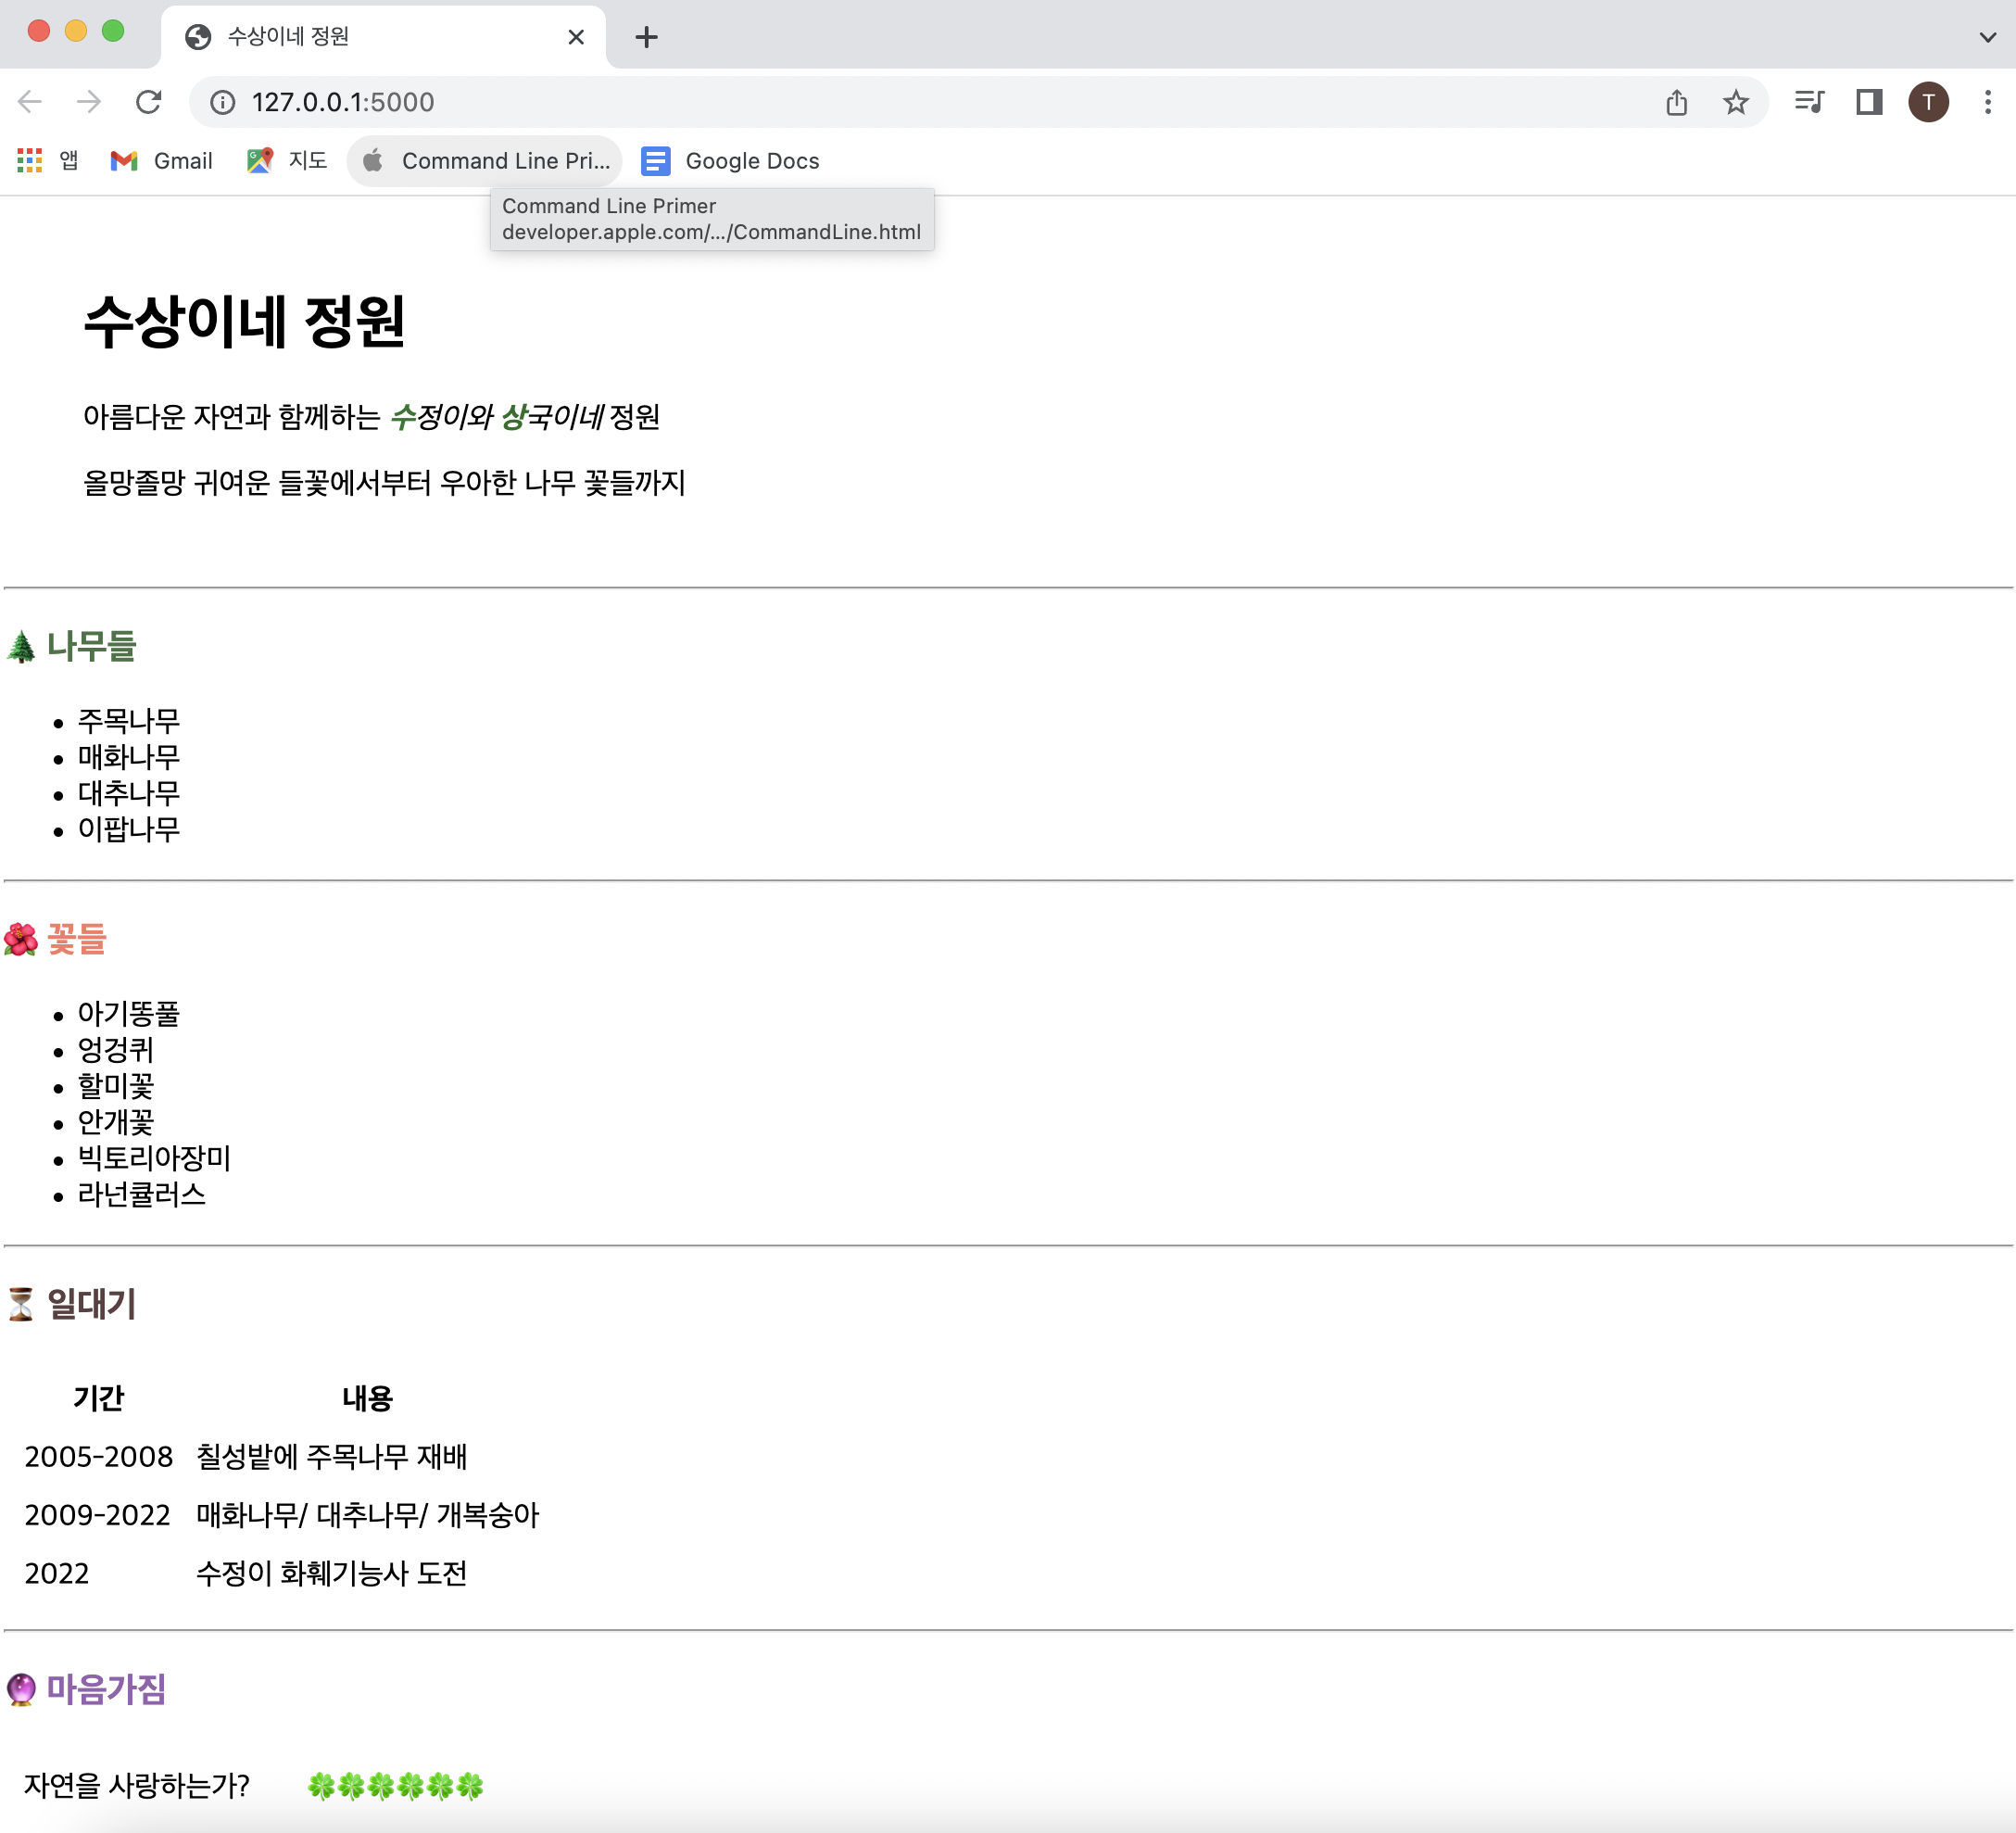Open the profile avatar T
This screenshot has height=1833, width=2016.
point(1928,102)
